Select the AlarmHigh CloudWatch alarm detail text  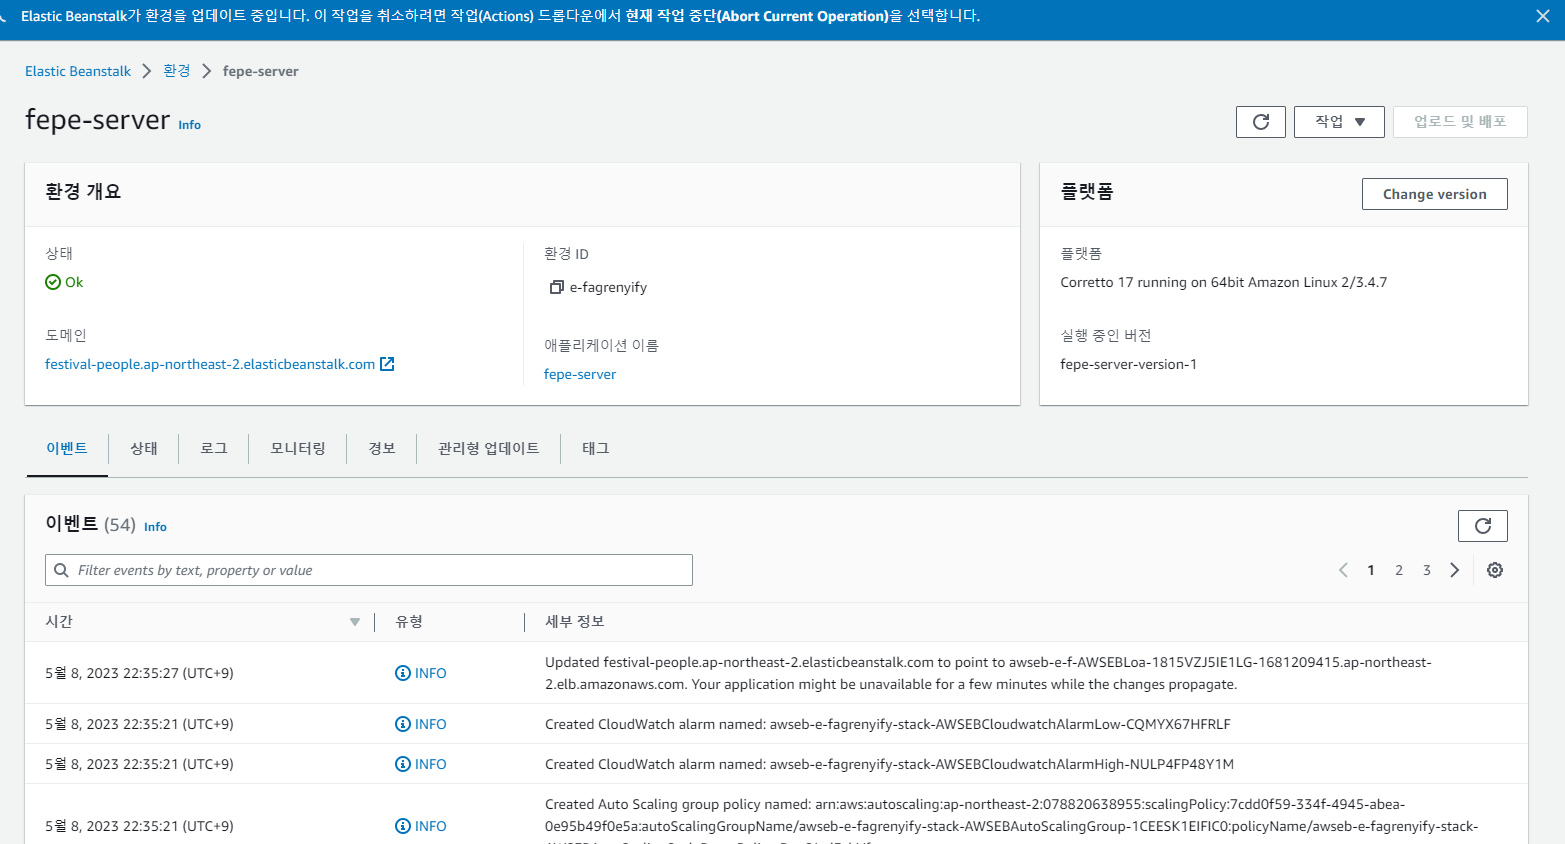pyautogui.click(x=890, y=764)
